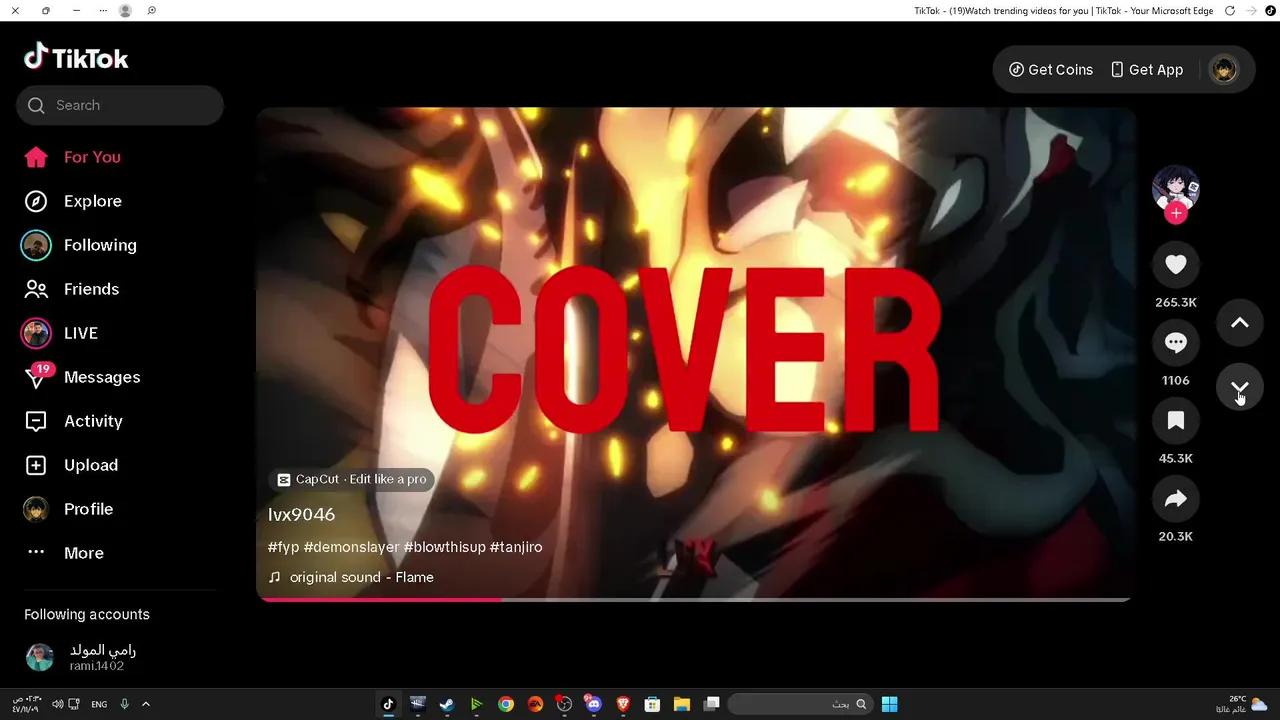Click the forward arrow in the title bar
This screenshot has width=1280, height=720.
pyautogui.click(x=1252, y=10)
